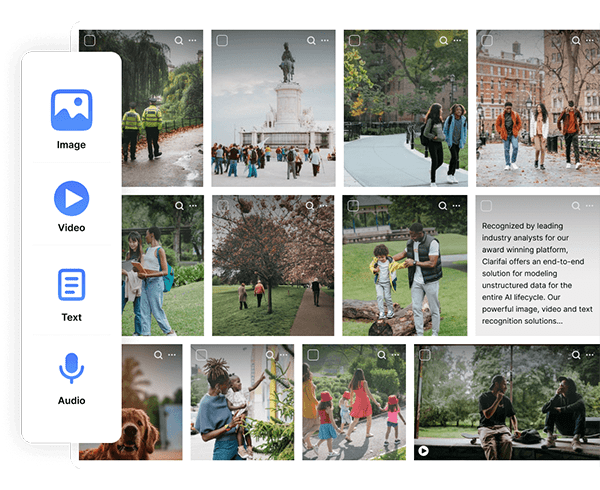This screenshot has width=600, height=490.
Task: Click the round blue Video play icon
Action: click(x=71, y=199)
